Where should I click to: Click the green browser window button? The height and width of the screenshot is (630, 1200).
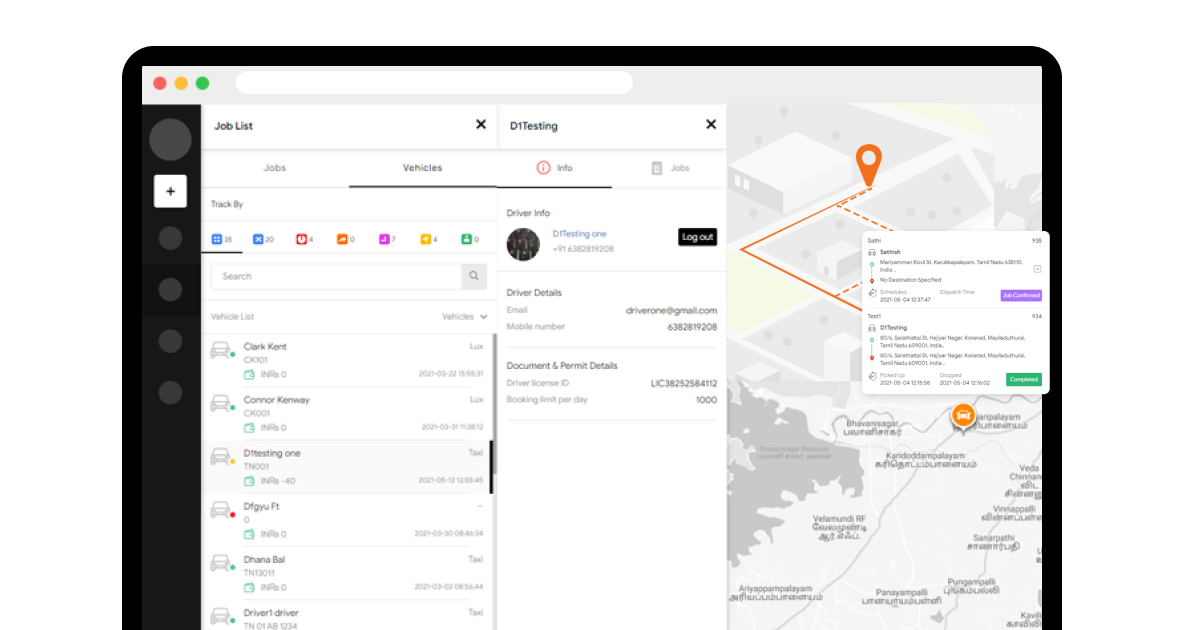pyautogui.click(x=202, y=83)
